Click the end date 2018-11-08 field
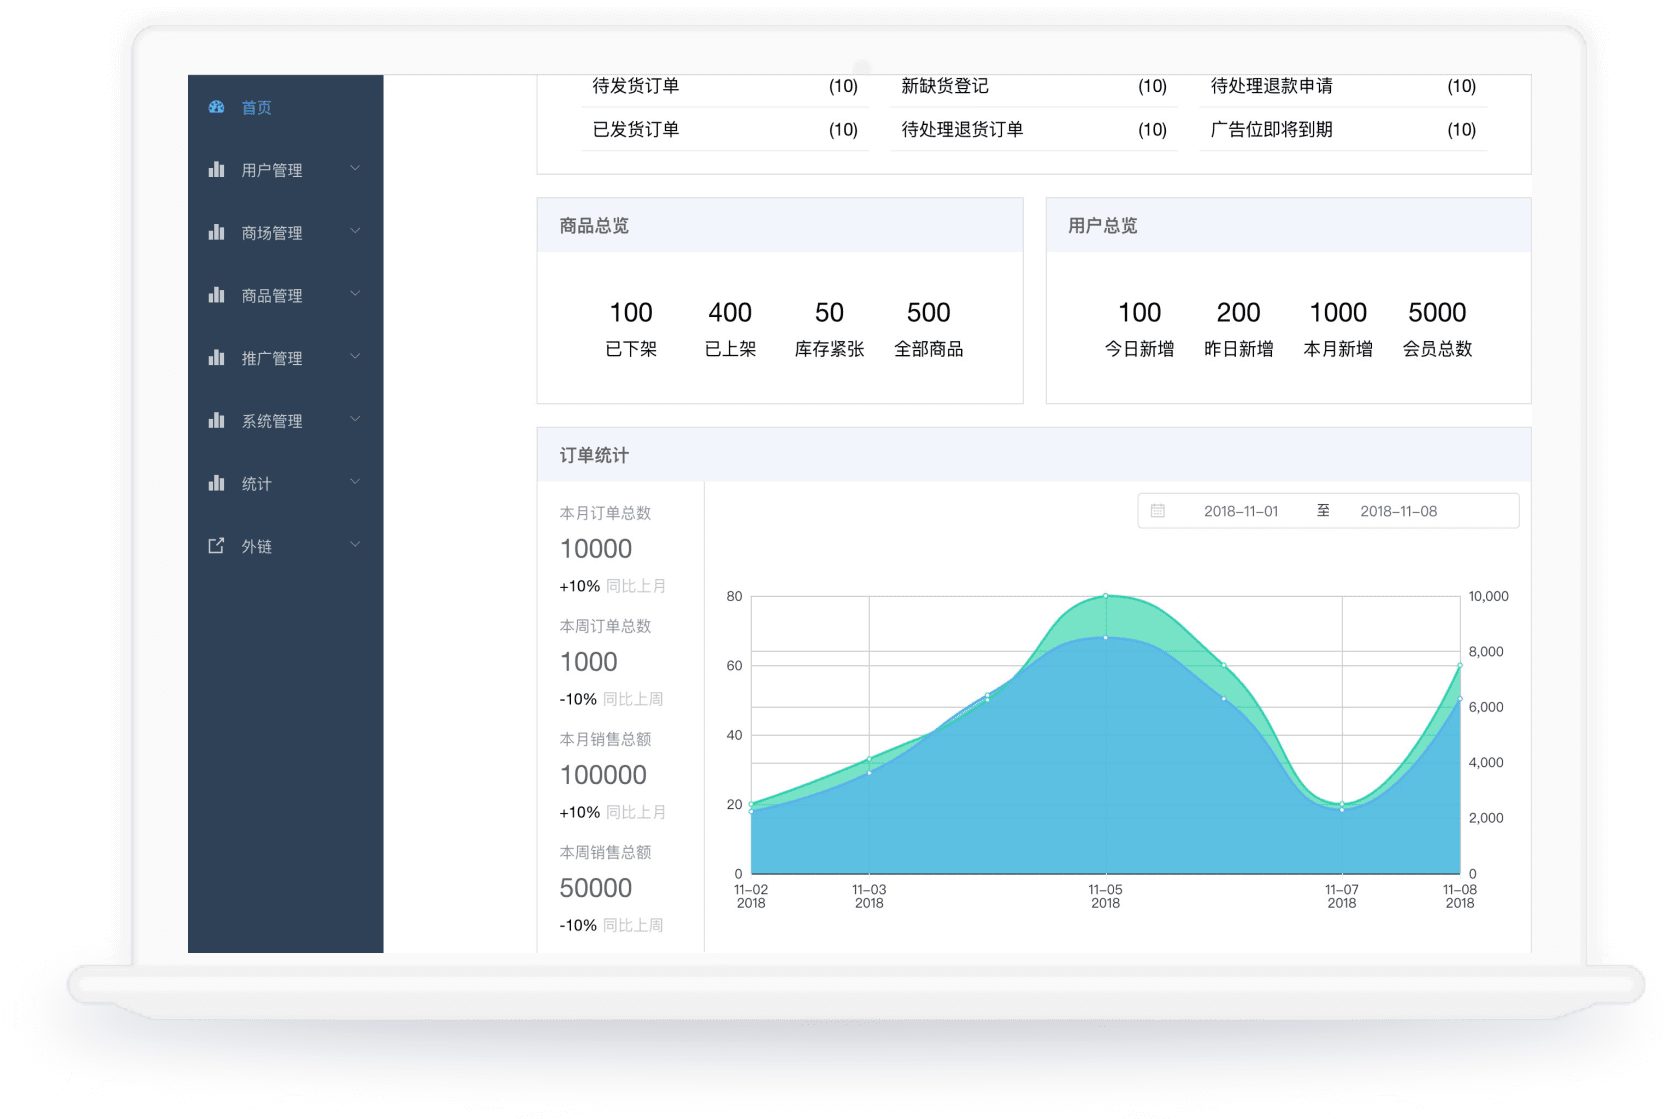This screenshot has width=1678, height=1119. point(1398,511)
